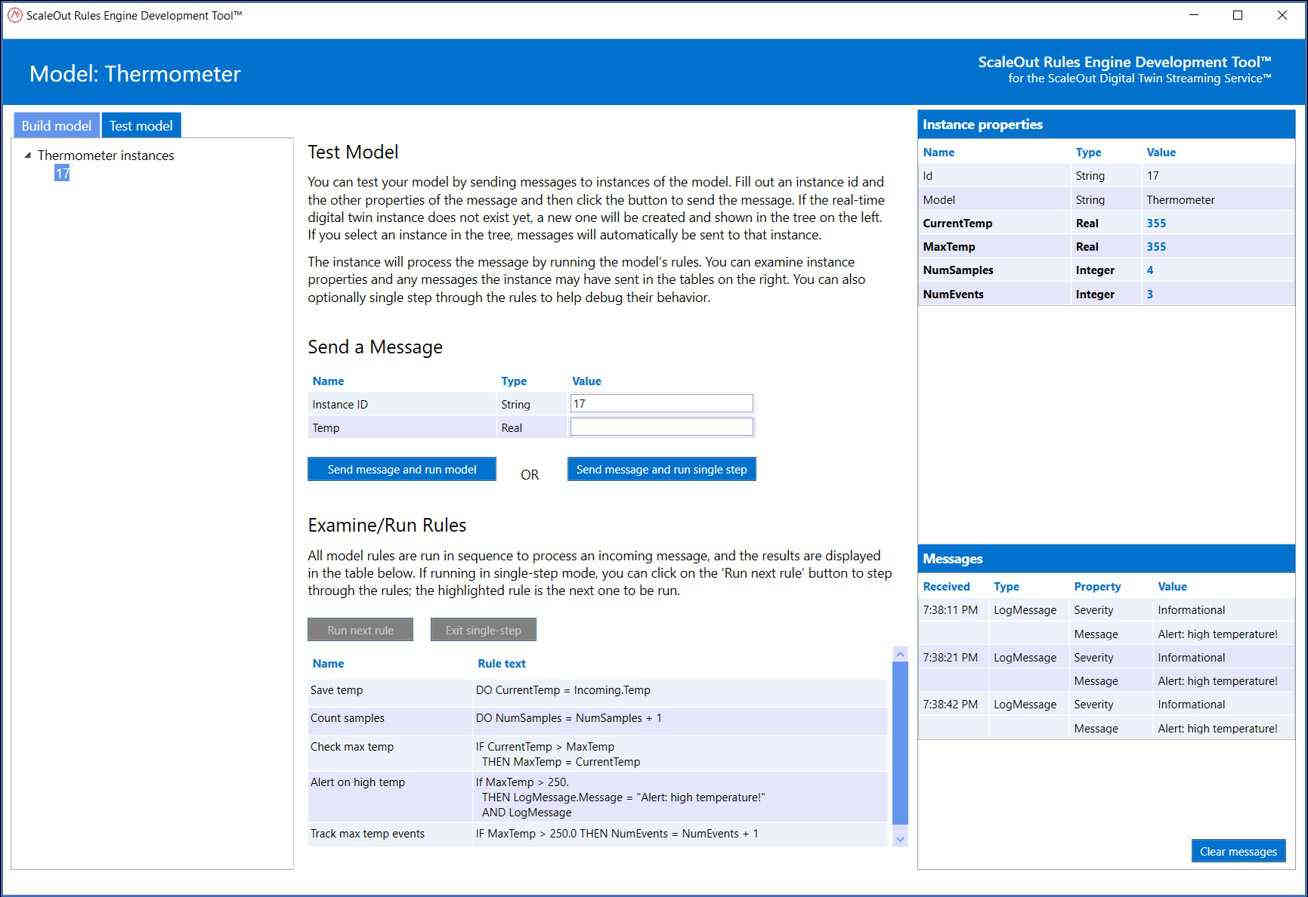The height and width of the screenshot is (897, 1308).
Task: Click Send message and run single step button
Action: click(x=661, y=469)
